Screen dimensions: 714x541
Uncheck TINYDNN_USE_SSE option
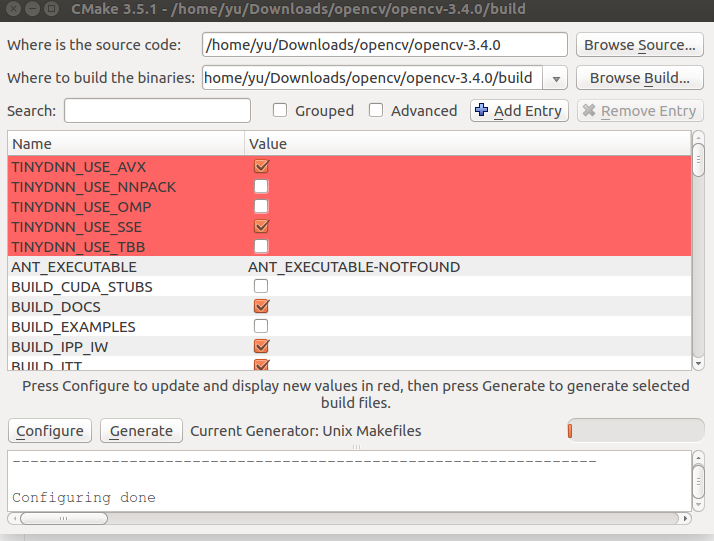click(x=261, y=226)
